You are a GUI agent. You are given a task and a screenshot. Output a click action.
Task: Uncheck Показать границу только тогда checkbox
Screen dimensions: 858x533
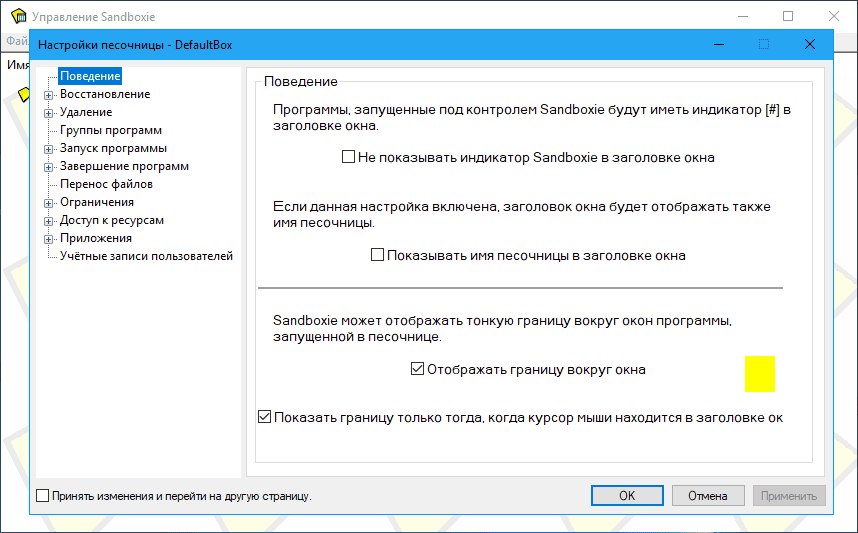(x=265, y=417)
